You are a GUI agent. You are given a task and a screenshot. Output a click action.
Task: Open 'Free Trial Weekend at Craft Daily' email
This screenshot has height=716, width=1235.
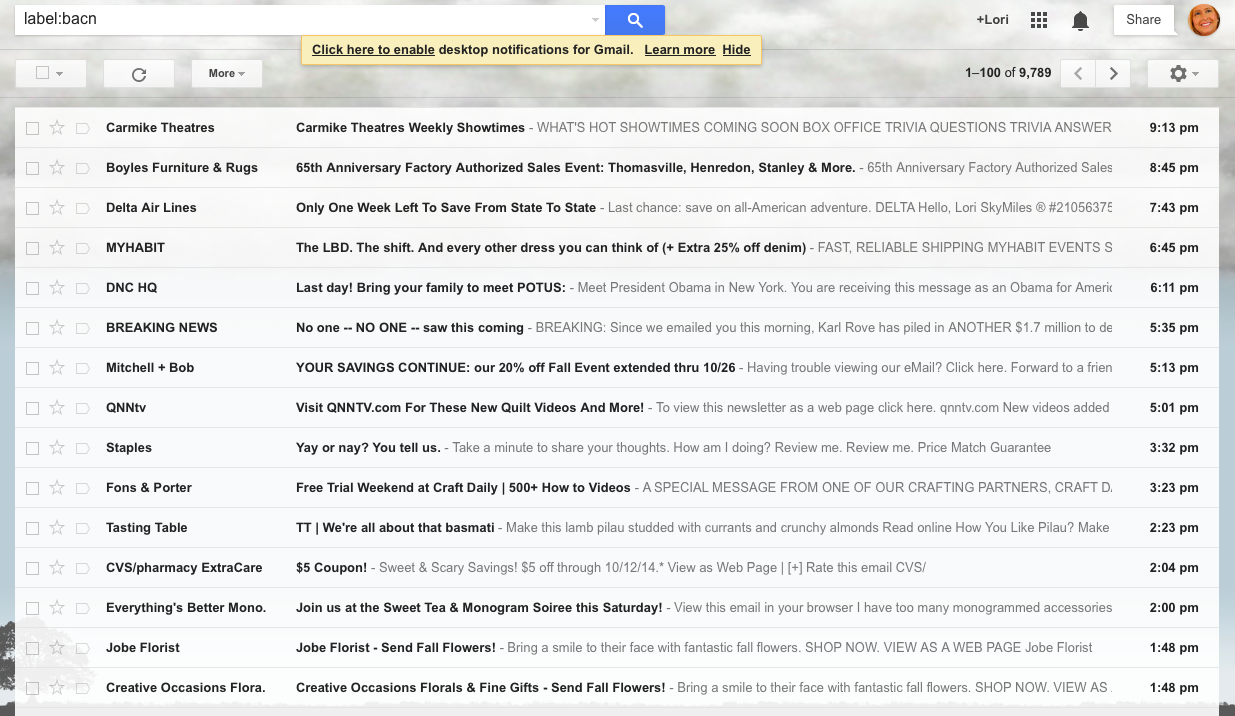(x=463, y=487)
